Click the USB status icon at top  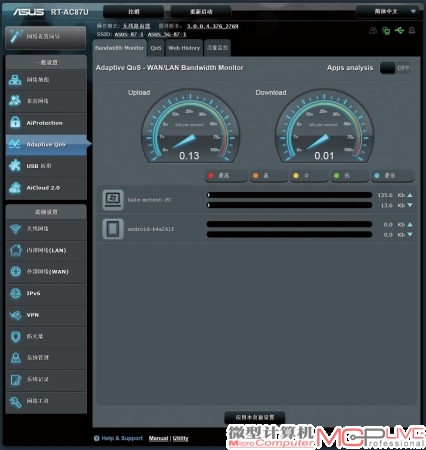(399, 31)
